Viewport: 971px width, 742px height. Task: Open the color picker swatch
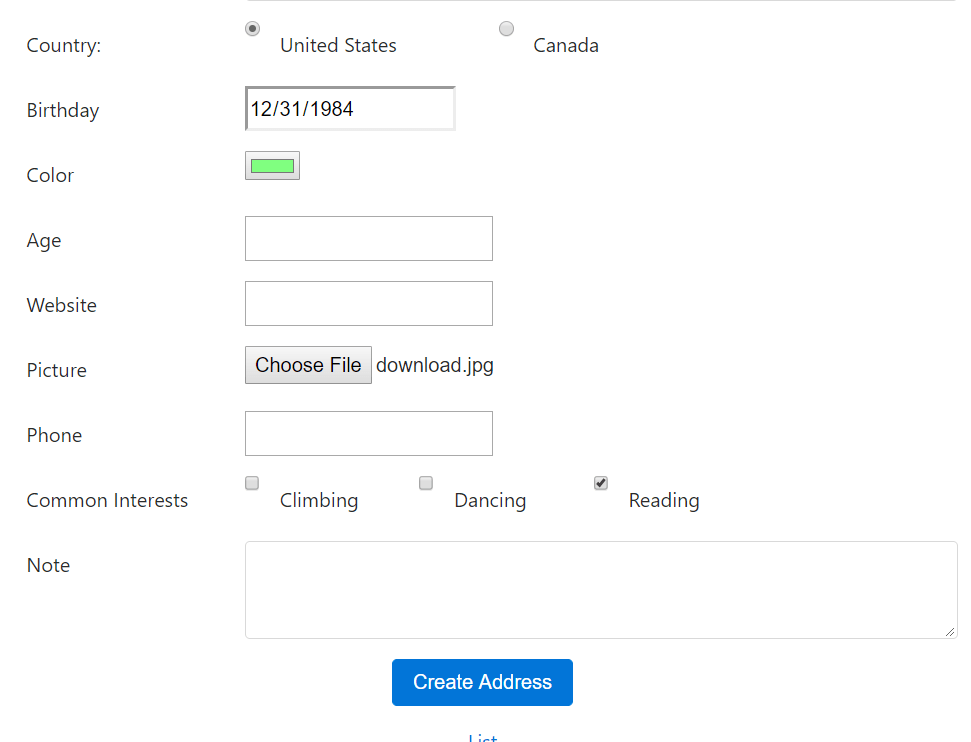coord(272,165)
